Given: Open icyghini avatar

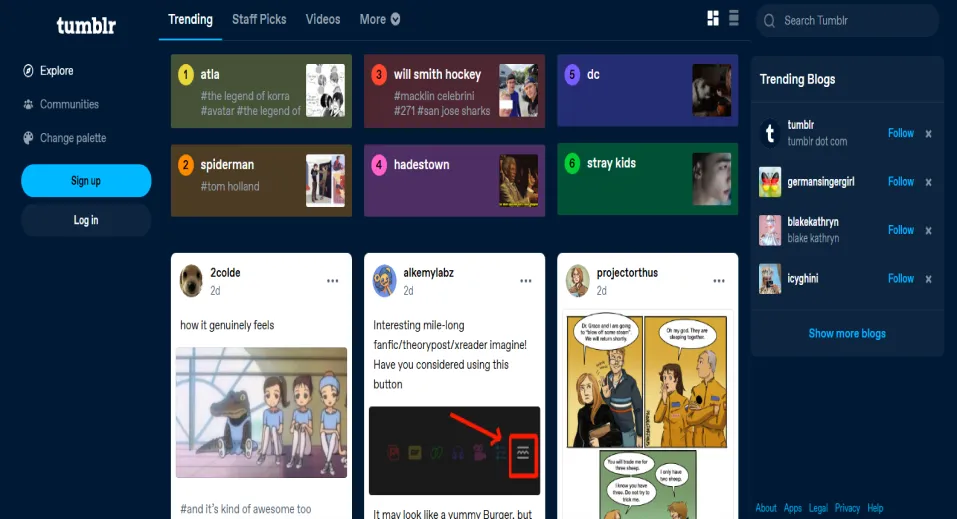Looking at the screenshot, I should [770, 278].
